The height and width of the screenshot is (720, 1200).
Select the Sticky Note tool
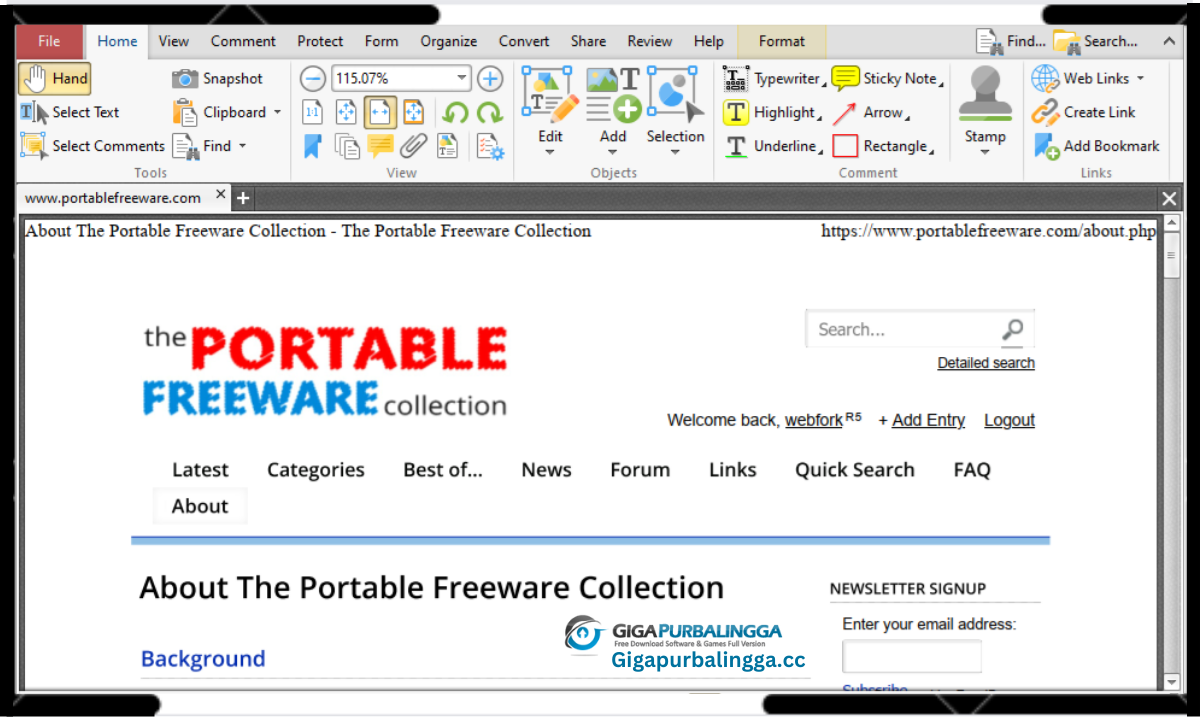click(x=888, y=78)
